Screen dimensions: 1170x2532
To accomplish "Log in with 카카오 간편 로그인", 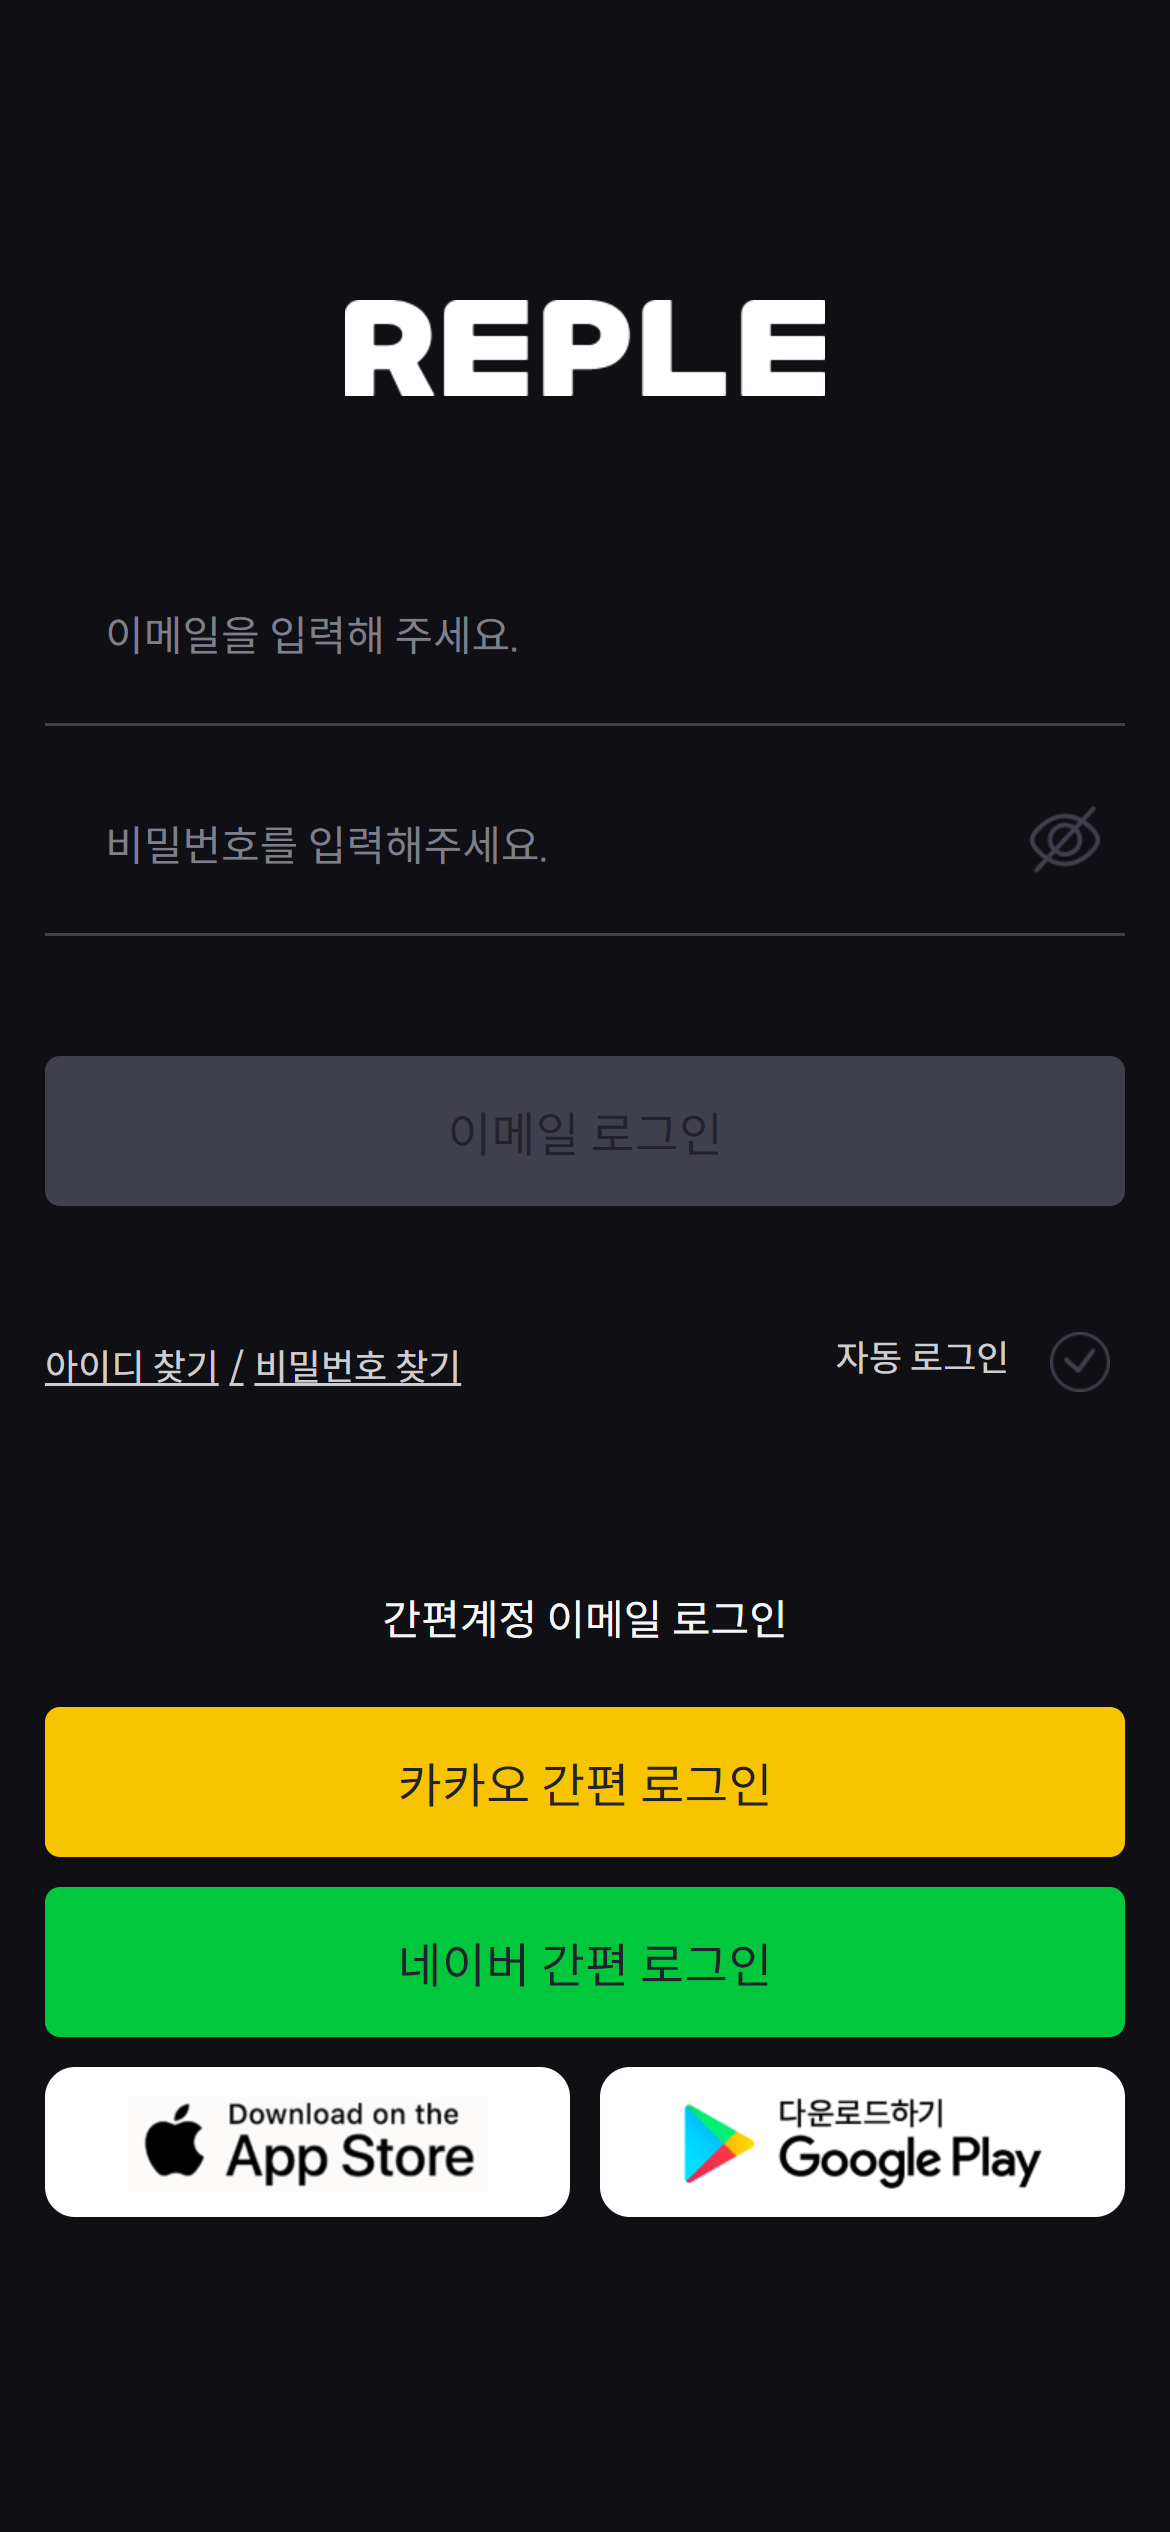I will [x=585, y=1782].
